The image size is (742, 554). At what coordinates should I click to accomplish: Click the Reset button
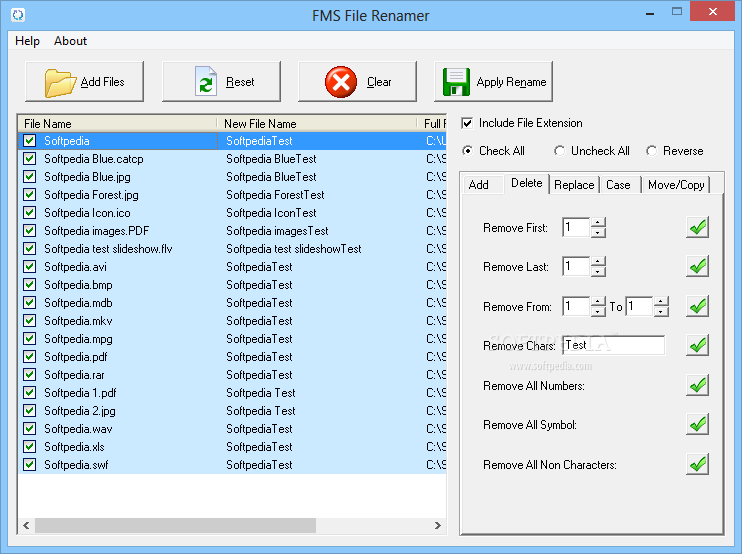point(221,81)
